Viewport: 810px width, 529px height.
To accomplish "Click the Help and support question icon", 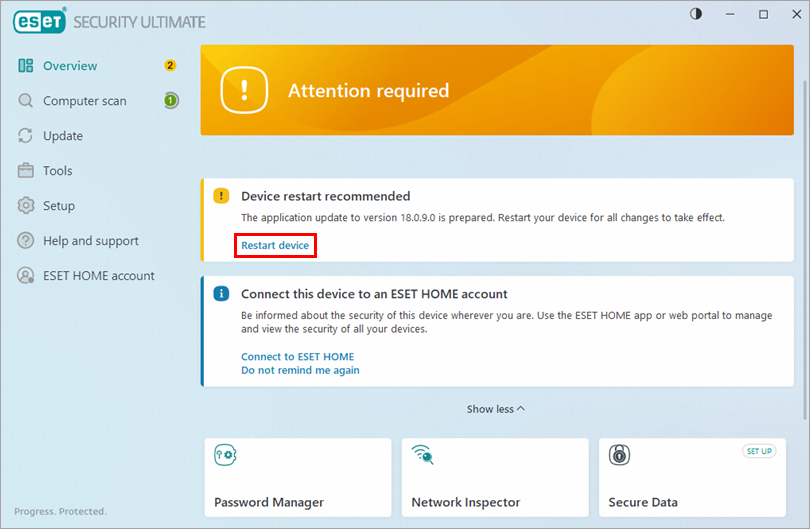I will 26,240.
